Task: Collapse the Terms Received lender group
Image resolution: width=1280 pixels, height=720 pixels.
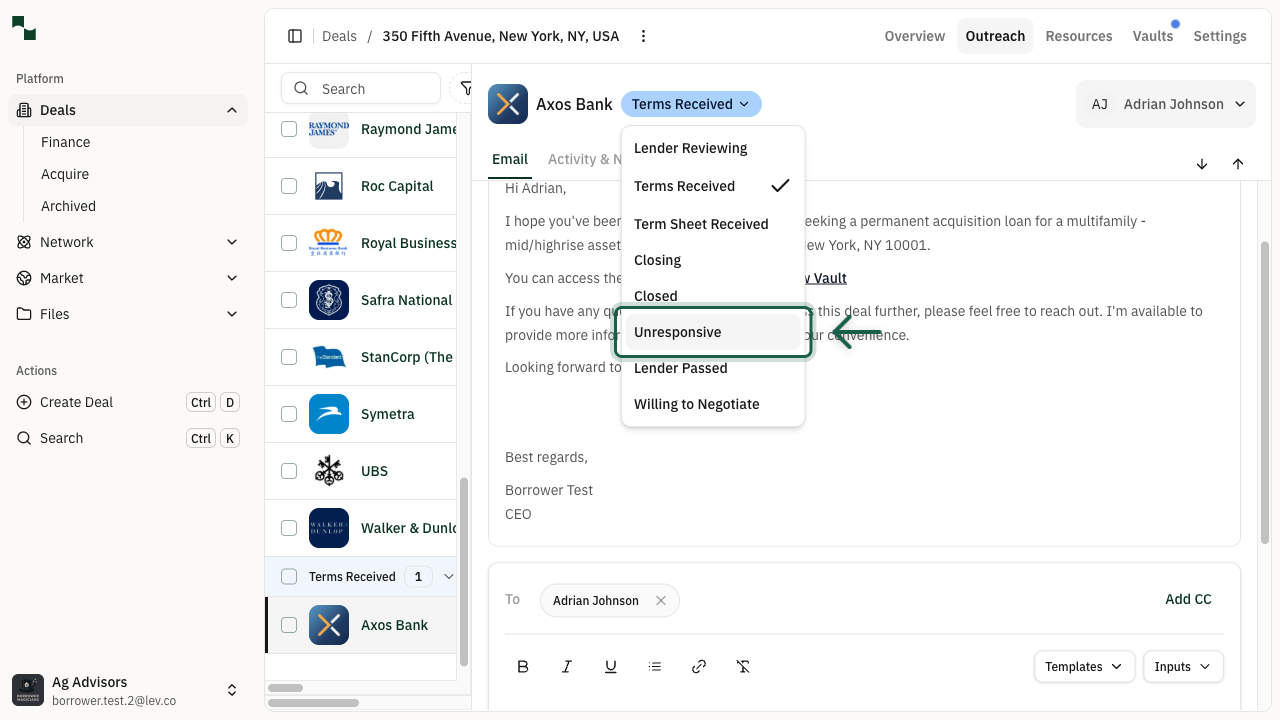Action: [448, 576]
